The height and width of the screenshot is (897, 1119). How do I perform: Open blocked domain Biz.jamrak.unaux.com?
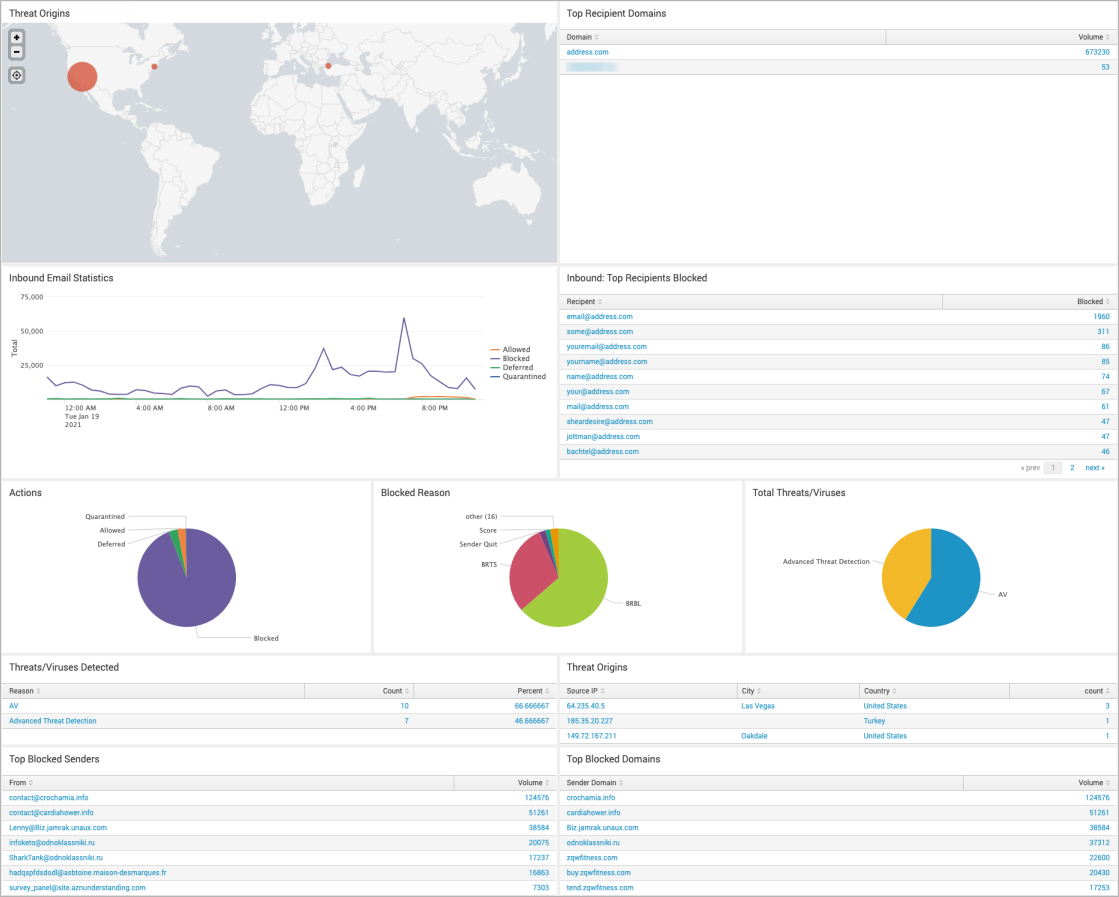coord(602,828)
